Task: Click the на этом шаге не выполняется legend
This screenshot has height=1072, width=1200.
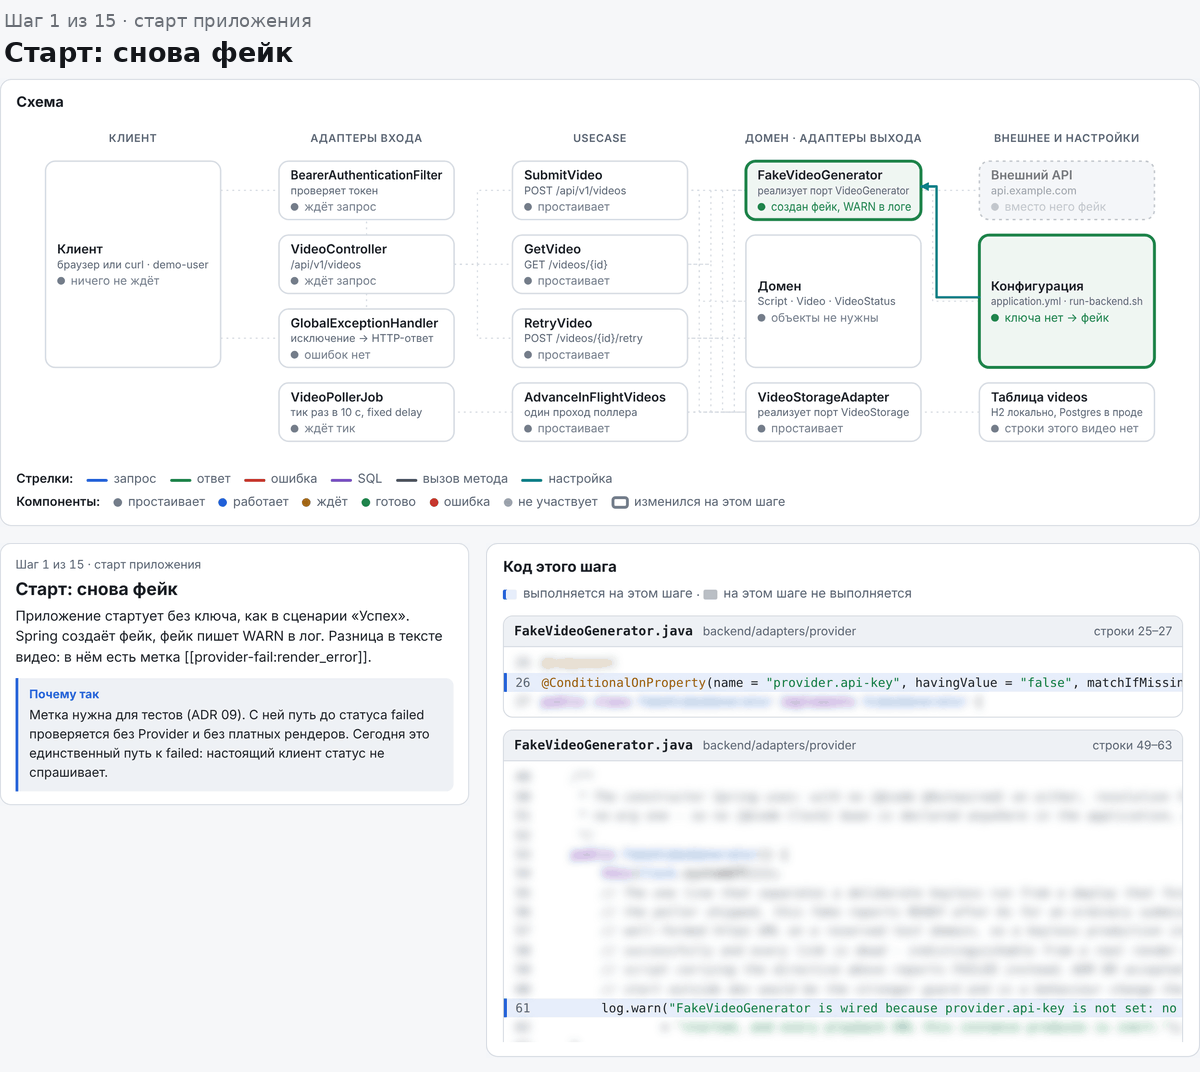Action: 808,594
